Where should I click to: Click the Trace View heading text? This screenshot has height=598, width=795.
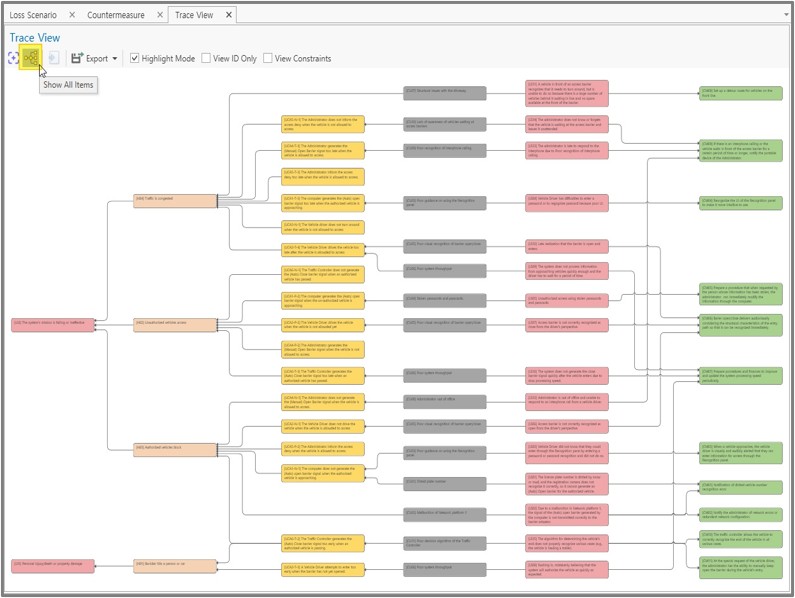[35, 38]
